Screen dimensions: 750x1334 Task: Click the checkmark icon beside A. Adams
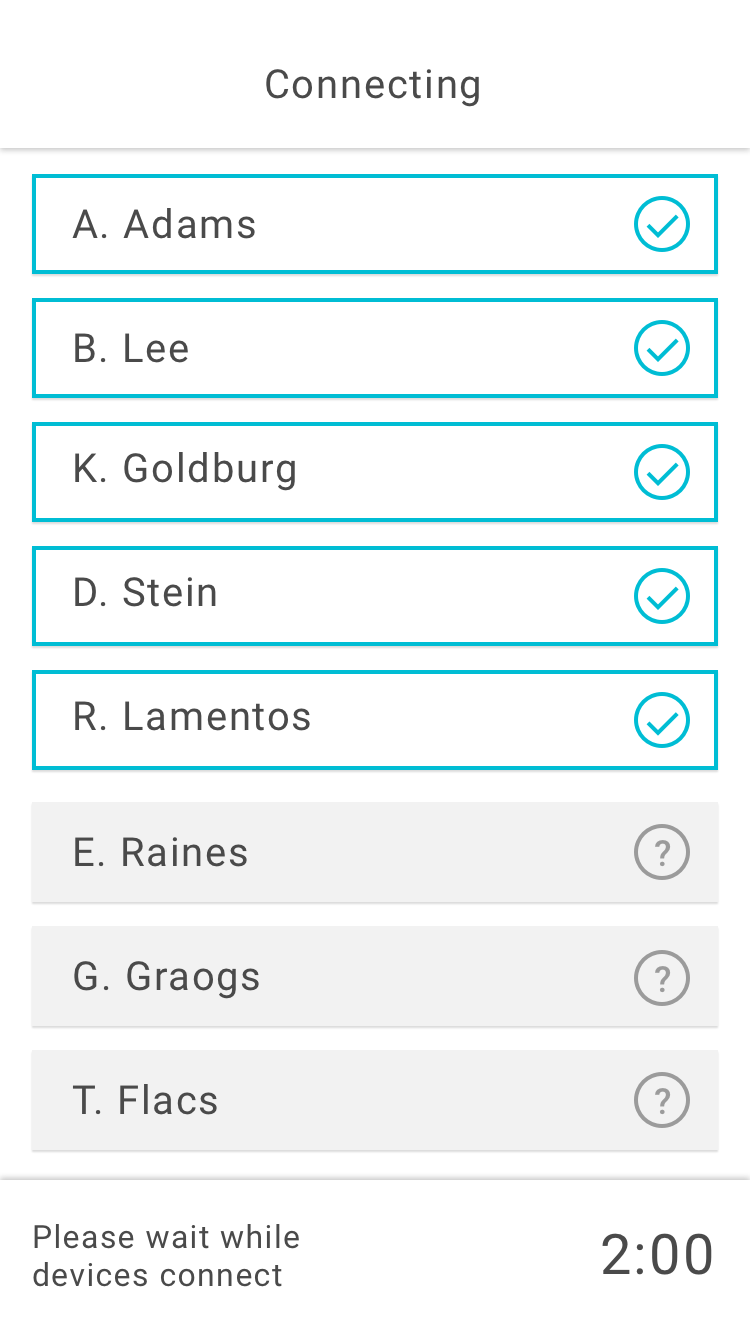point(662,224)
